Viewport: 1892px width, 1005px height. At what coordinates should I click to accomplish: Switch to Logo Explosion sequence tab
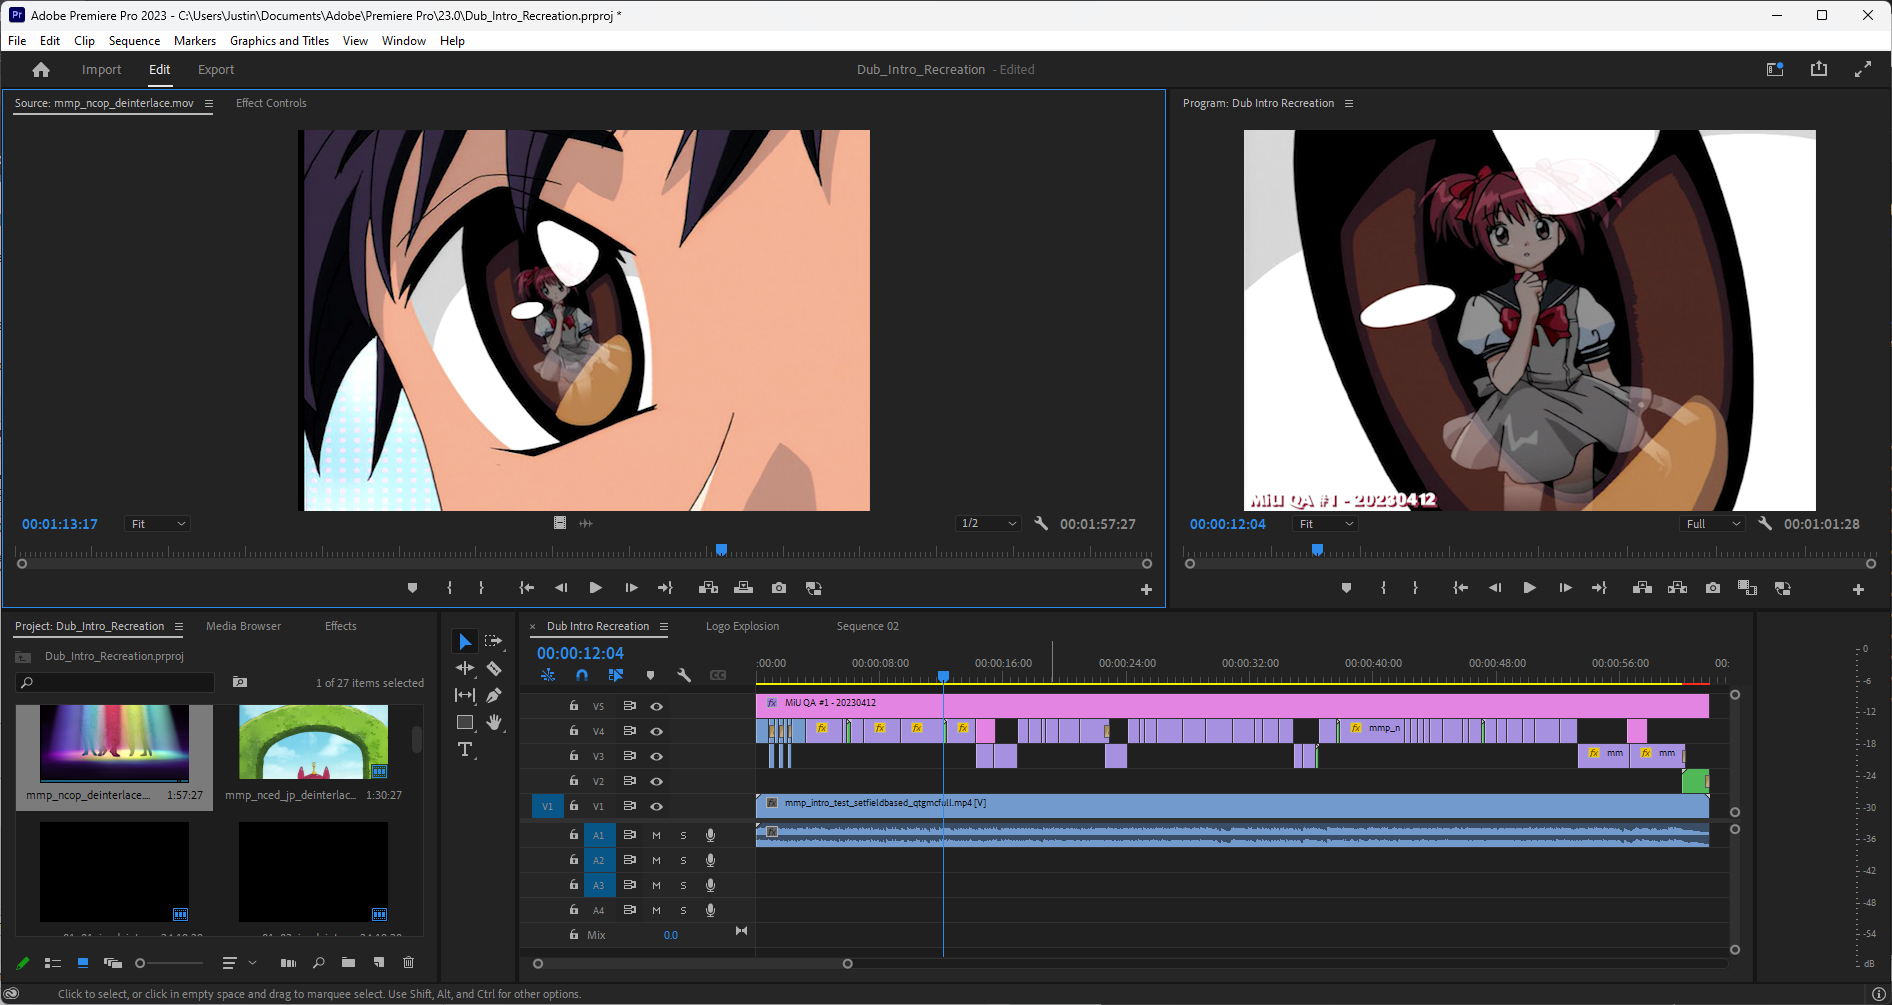(742, 626)
